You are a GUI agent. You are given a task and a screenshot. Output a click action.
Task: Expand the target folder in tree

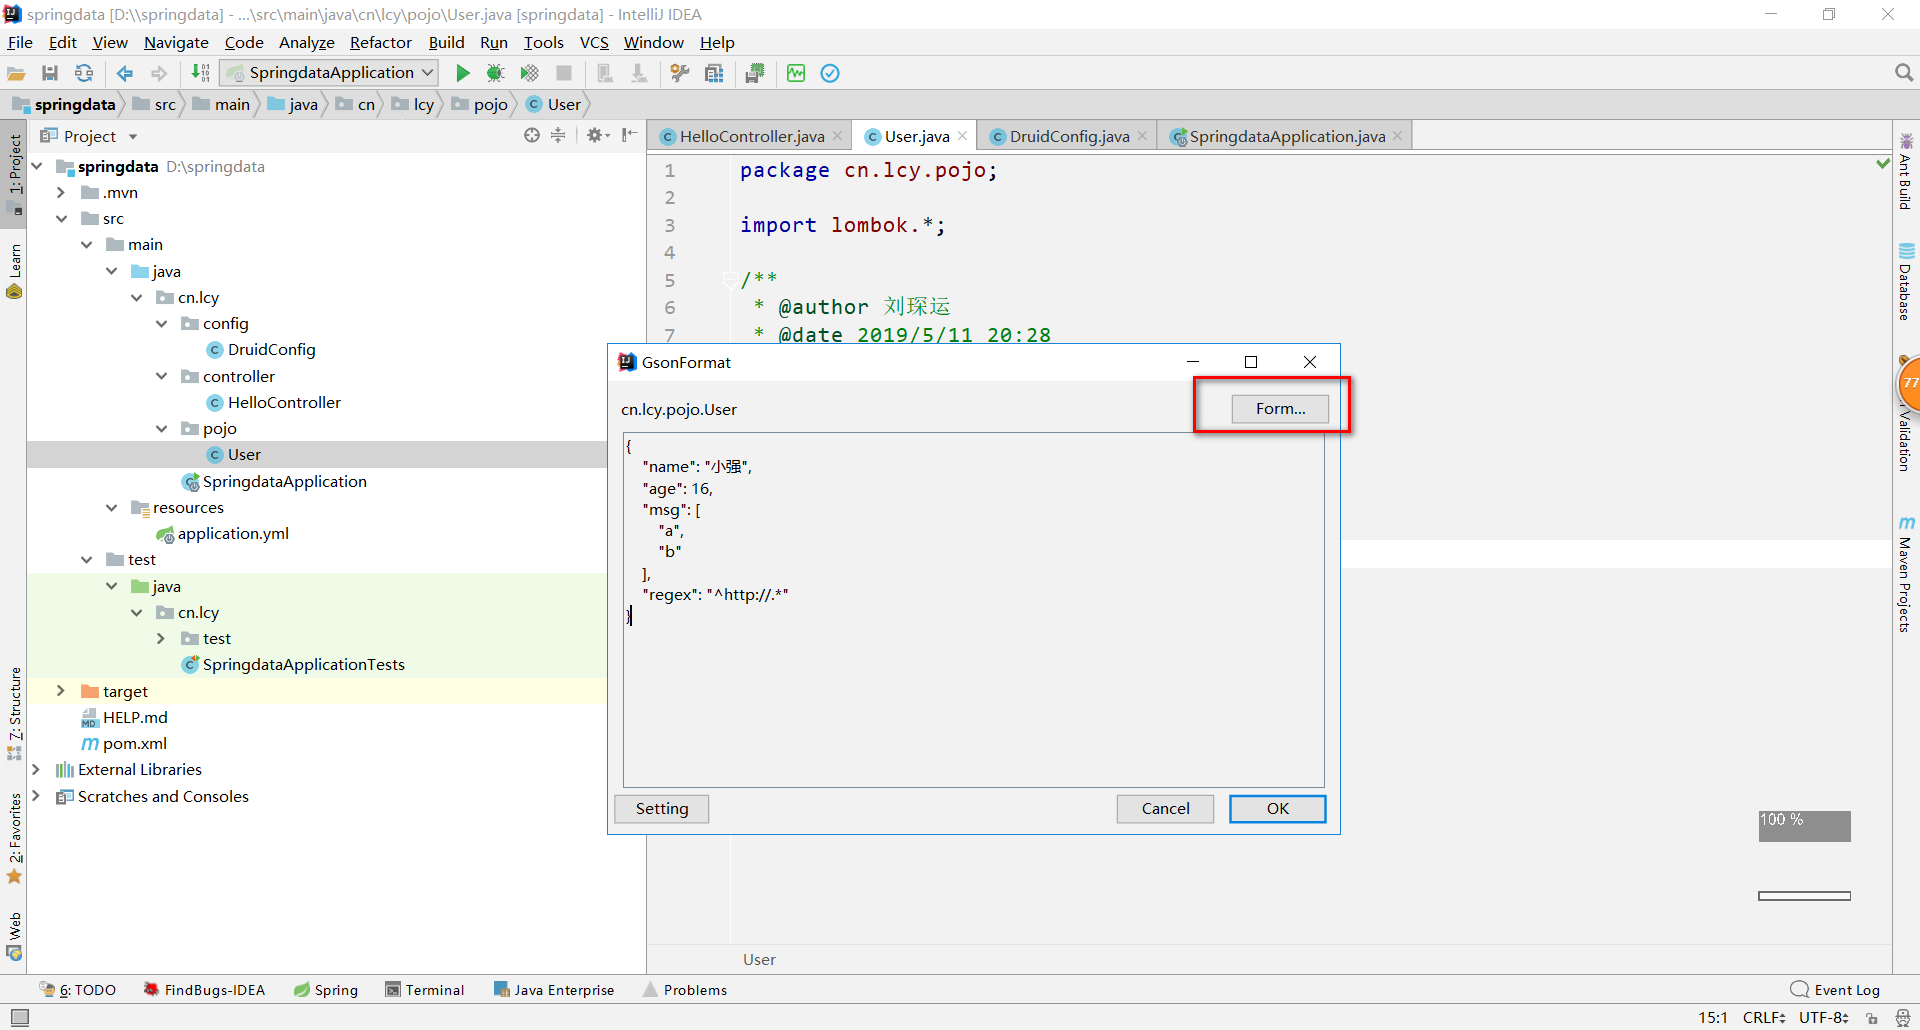(61, 691)
